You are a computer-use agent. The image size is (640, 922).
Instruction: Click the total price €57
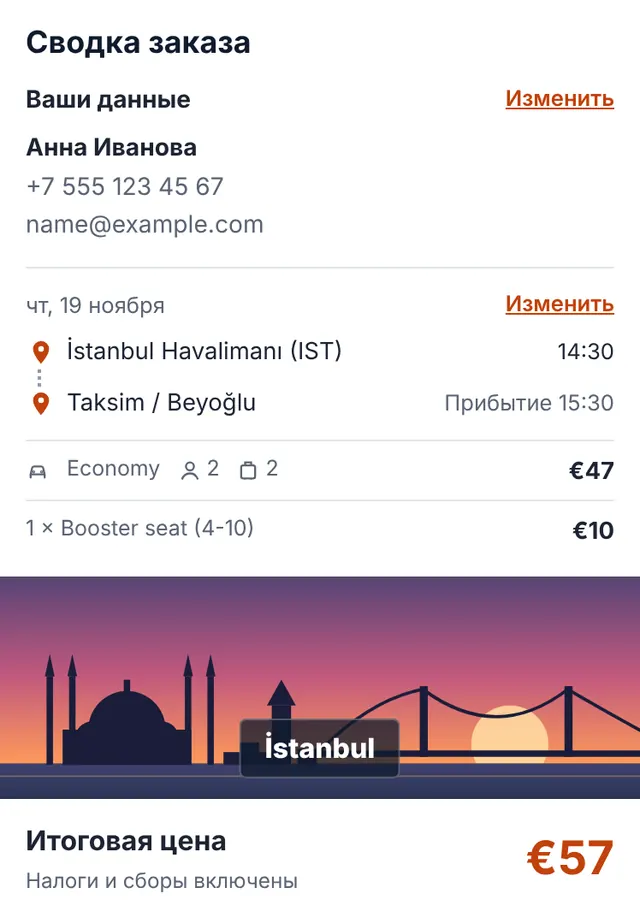tap(570, 857)
